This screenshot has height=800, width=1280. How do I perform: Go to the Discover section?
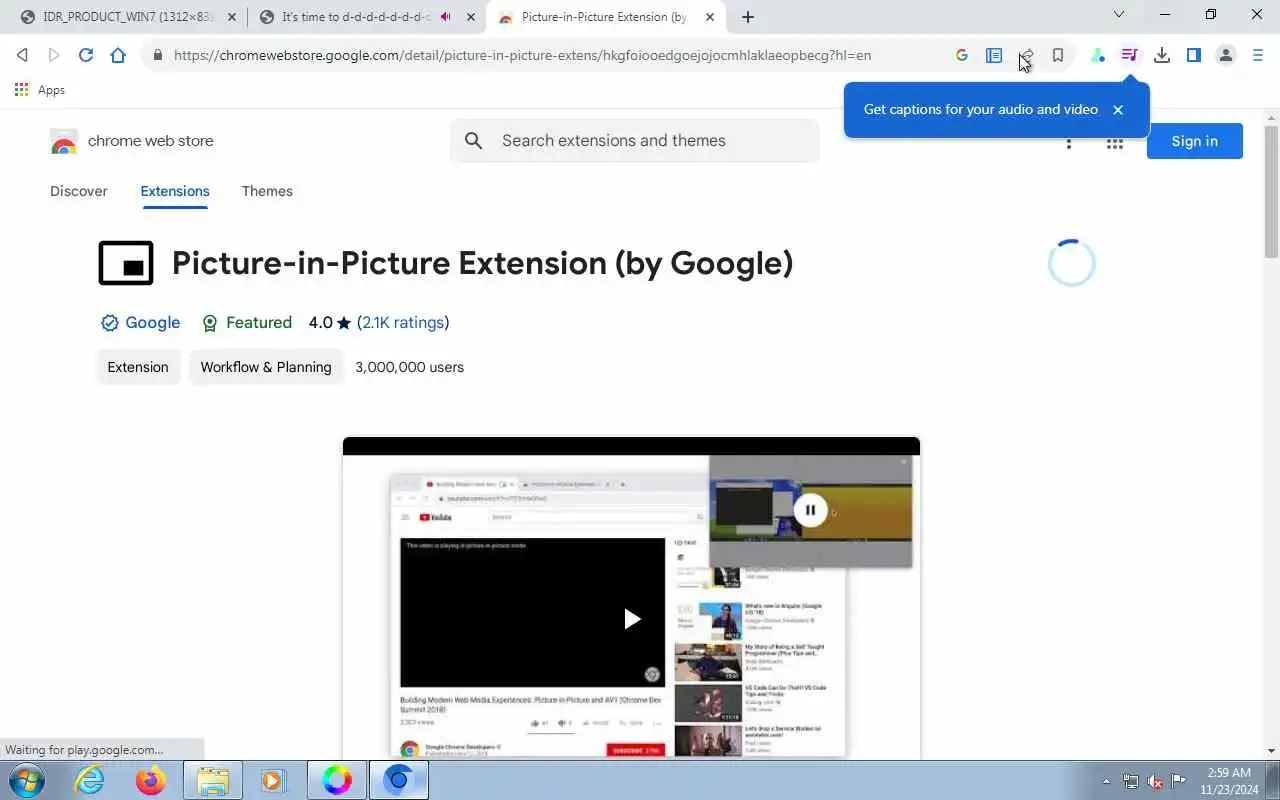79,191
